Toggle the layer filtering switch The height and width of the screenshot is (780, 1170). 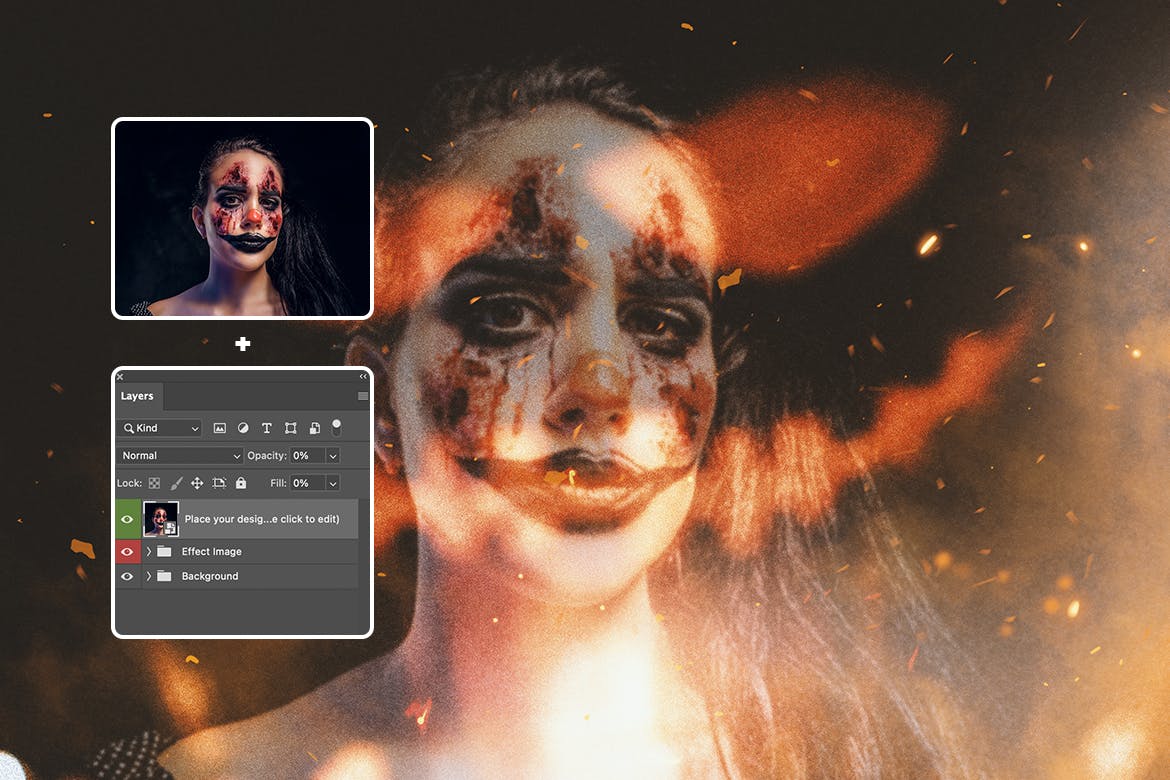336,427
